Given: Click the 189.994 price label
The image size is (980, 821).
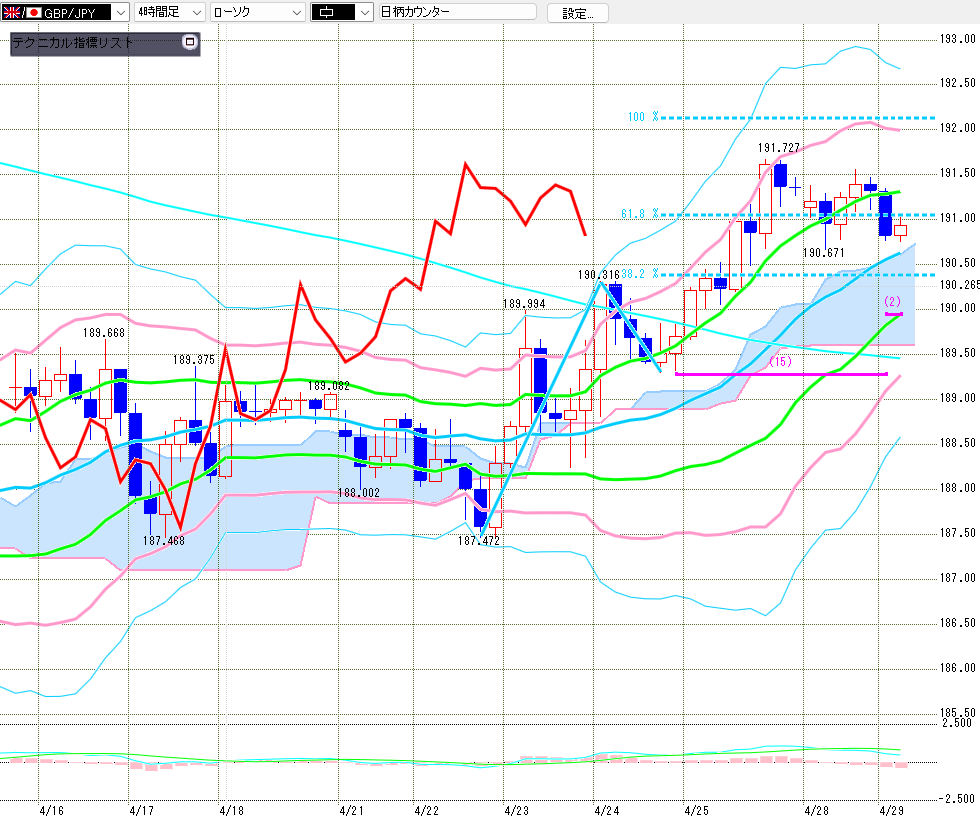Looking at the screenshot, I should click(524, 304).
